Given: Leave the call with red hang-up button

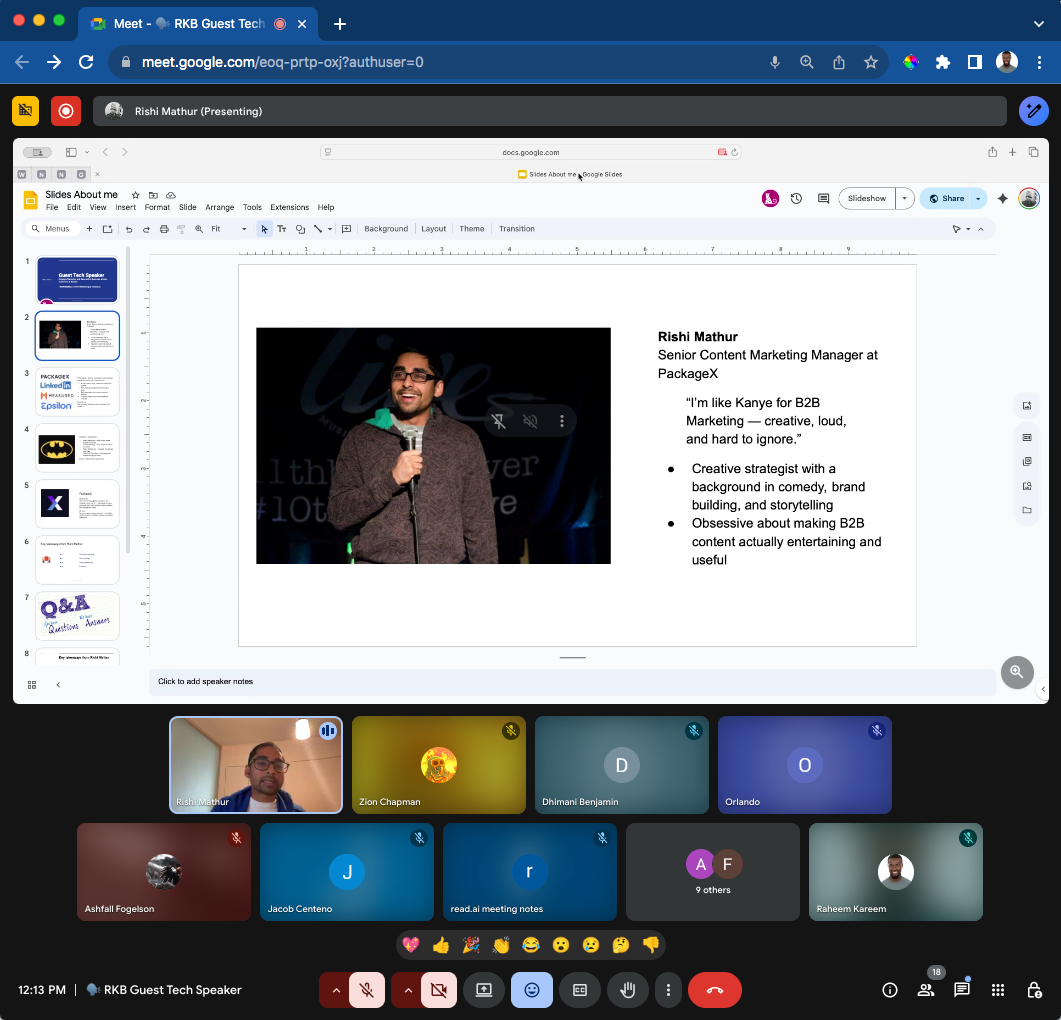Looking at the screenshot, I should coord(715,990).
